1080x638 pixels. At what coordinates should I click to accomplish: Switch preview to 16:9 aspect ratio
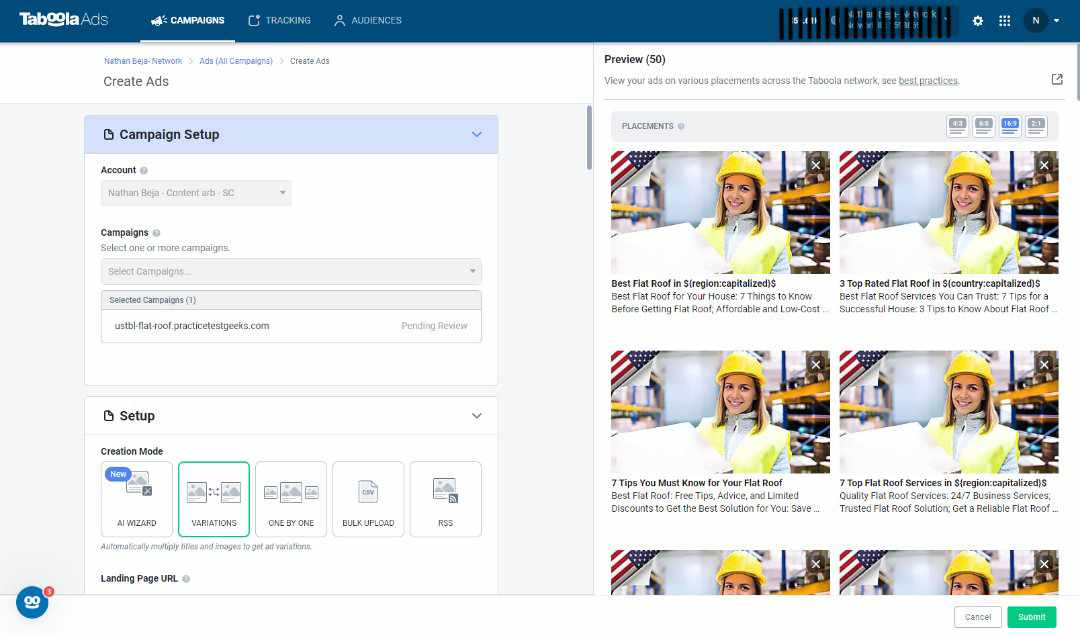[x=1010, y=126]
